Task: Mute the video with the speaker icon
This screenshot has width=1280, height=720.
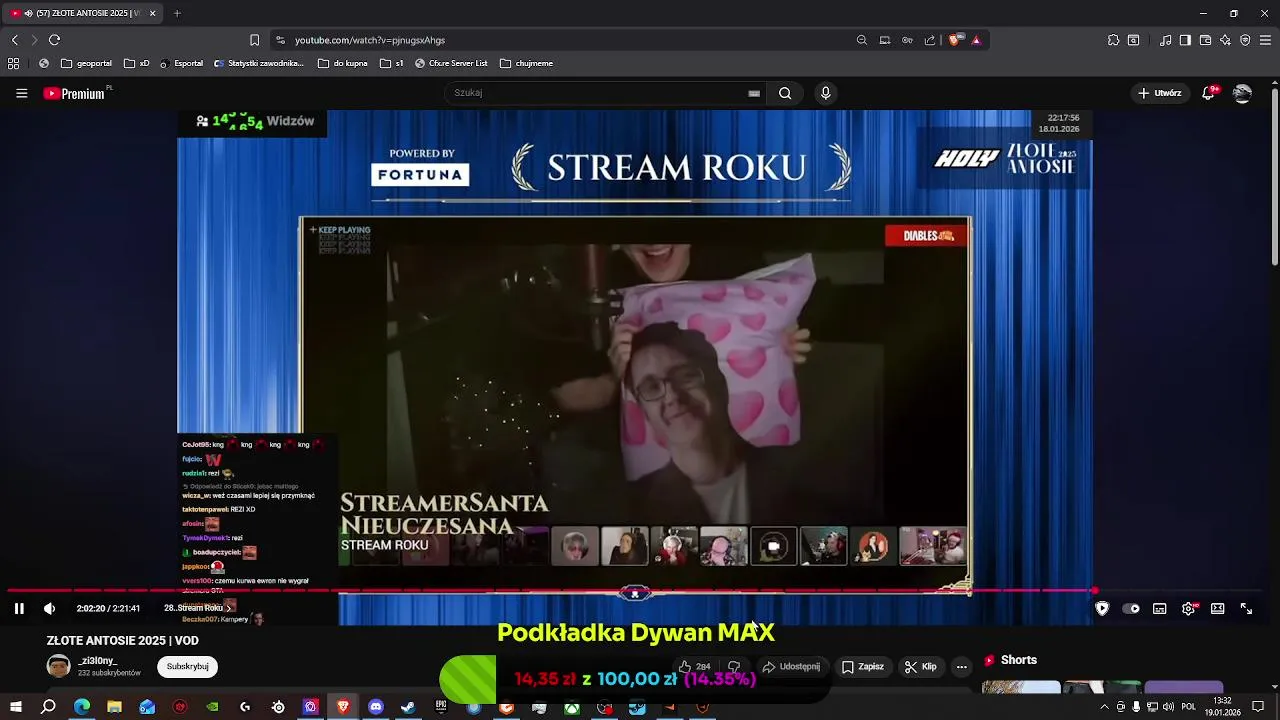Action: pos(49,608)
